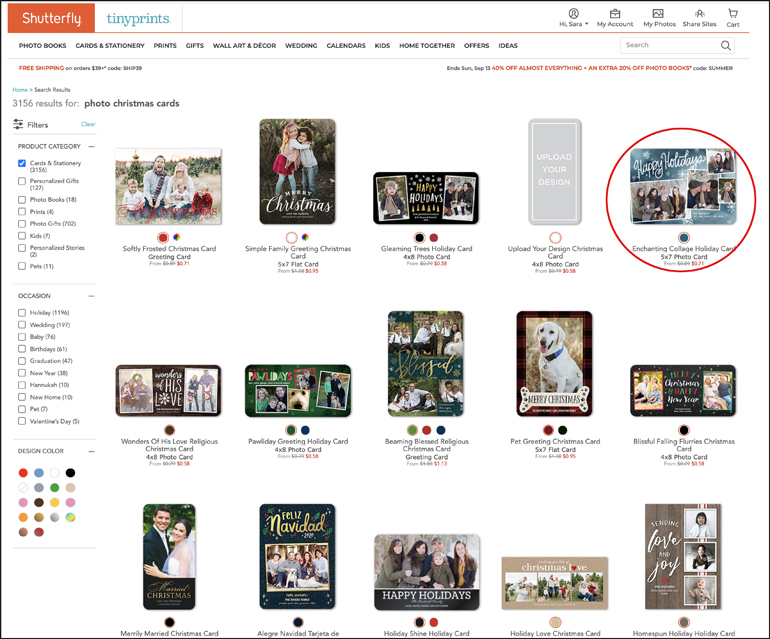Select the red design color swatch
This screenshot has height=639, width=770.
coord(23,473)
